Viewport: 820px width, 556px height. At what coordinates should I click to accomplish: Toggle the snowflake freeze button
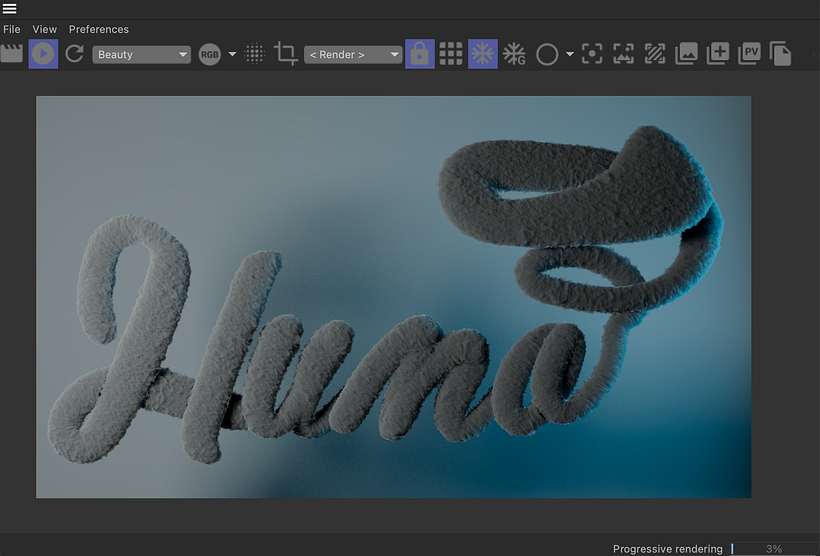pyautogui.click(x=483, y=54)
